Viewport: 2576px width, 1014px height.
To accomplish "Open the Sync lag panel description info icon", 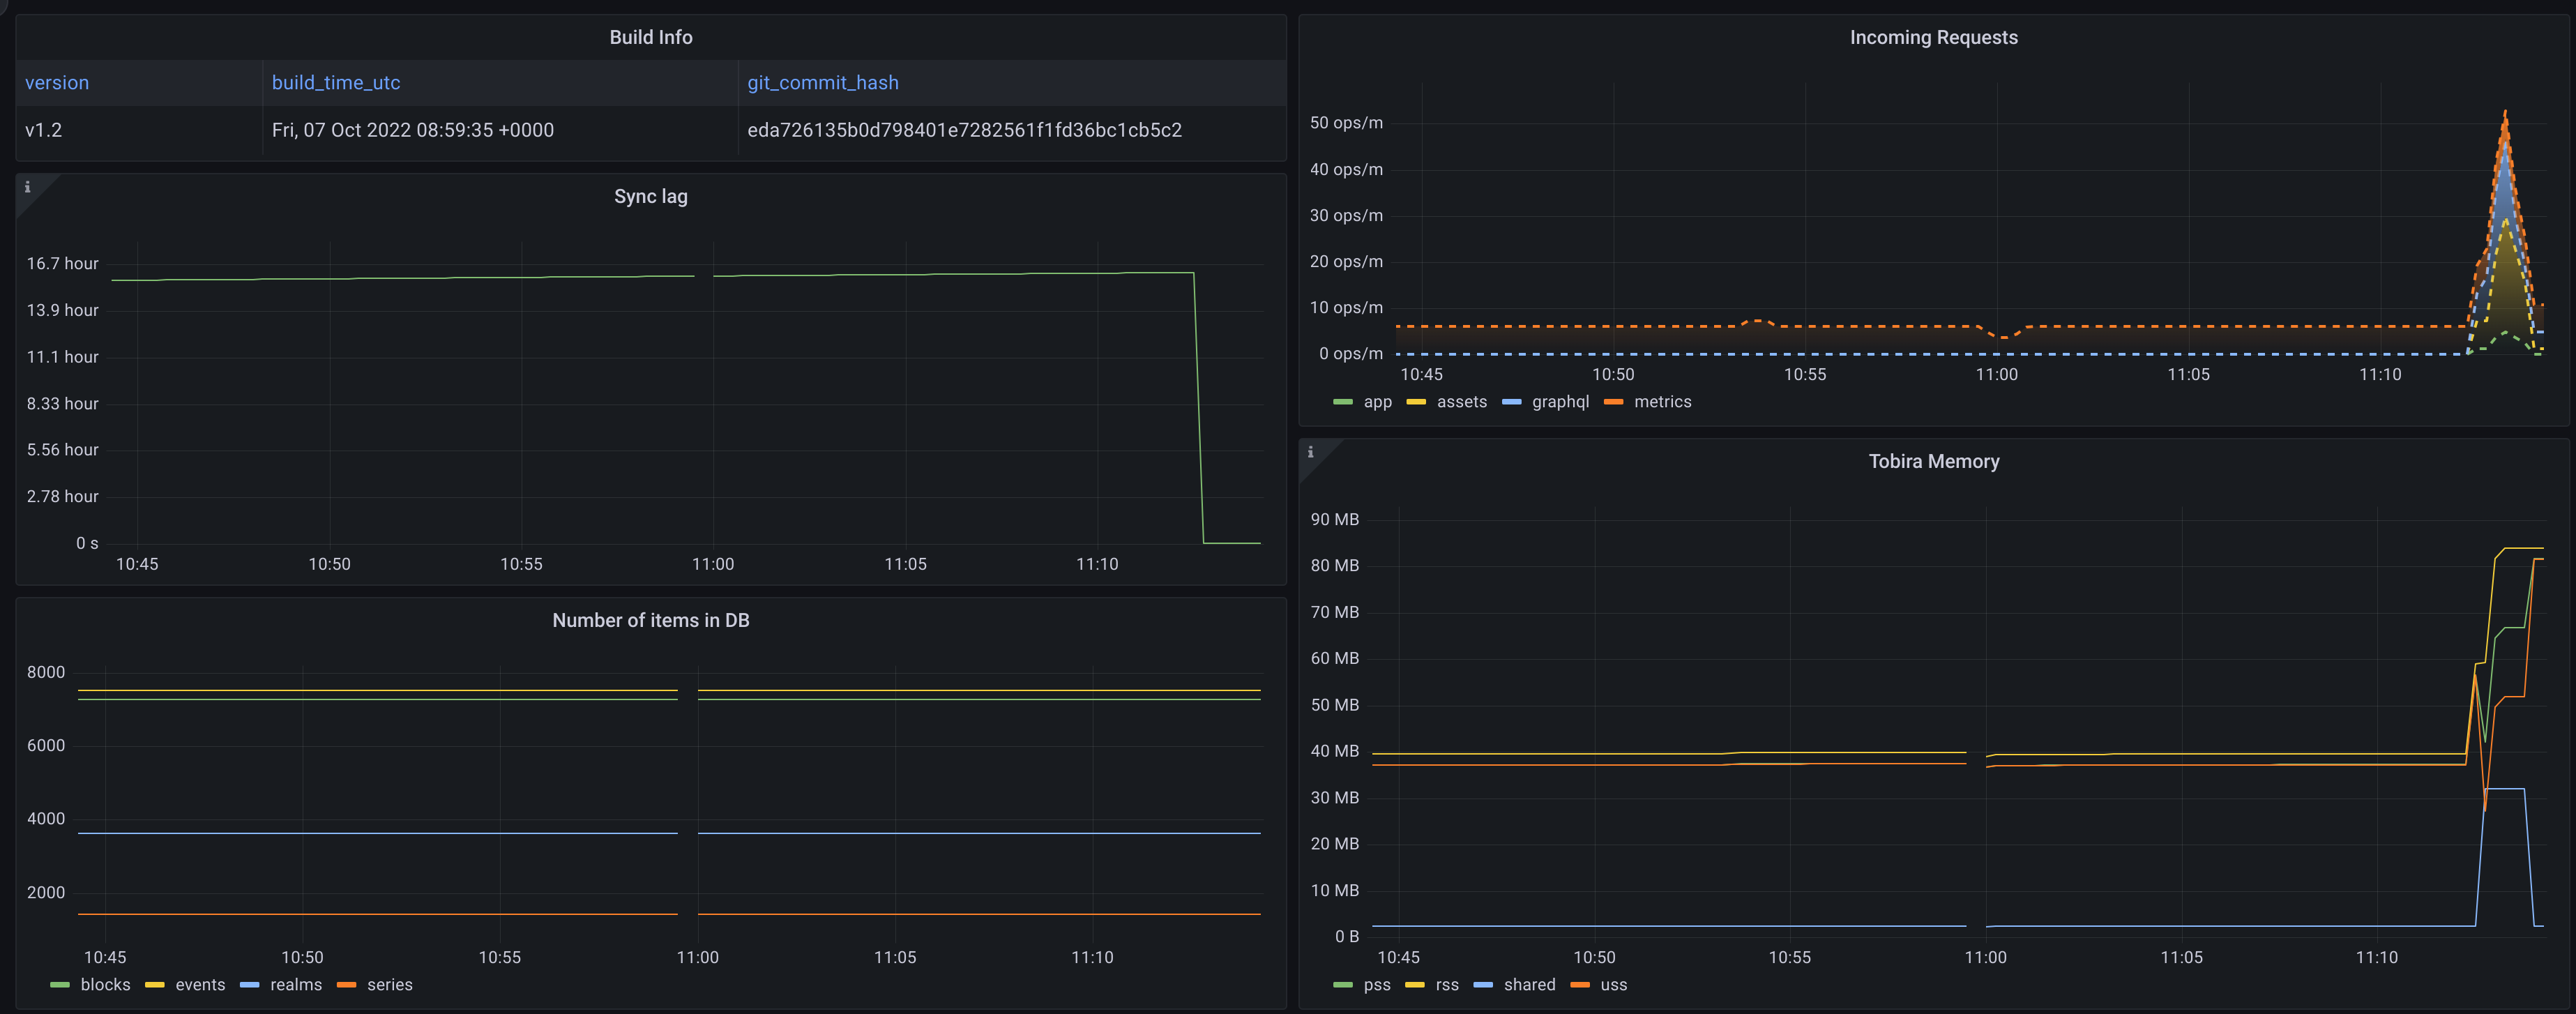I will pos(29,187).
